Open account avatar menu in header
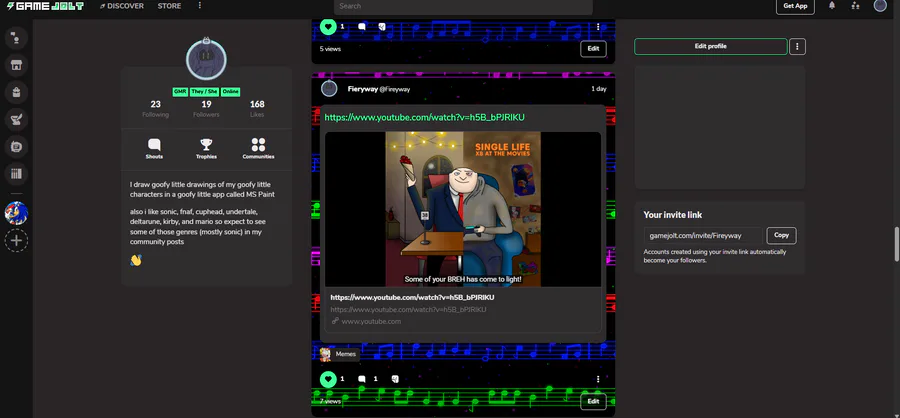Image resolution: width=900 pixels, height=418 pixels. click(880, 6)
